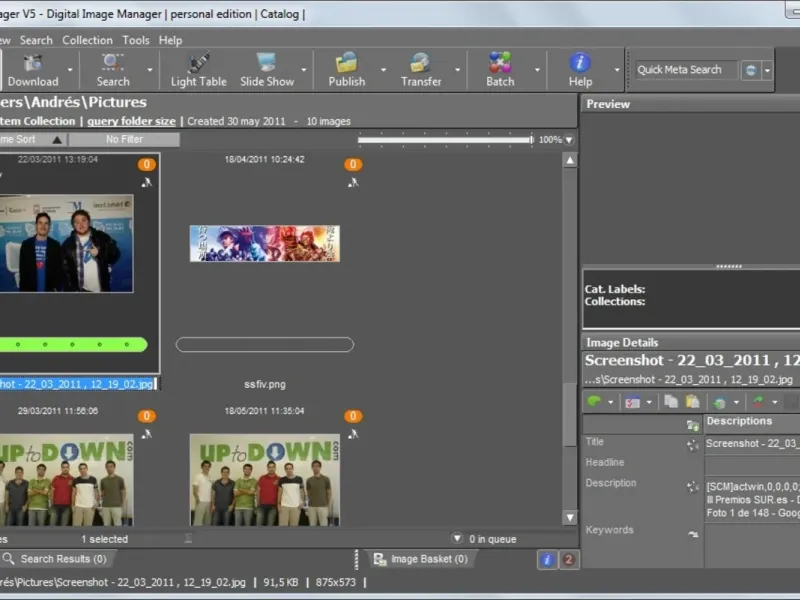Click the green import arrow icon in Image Details

pyautogui.click(x=720, y=403)
